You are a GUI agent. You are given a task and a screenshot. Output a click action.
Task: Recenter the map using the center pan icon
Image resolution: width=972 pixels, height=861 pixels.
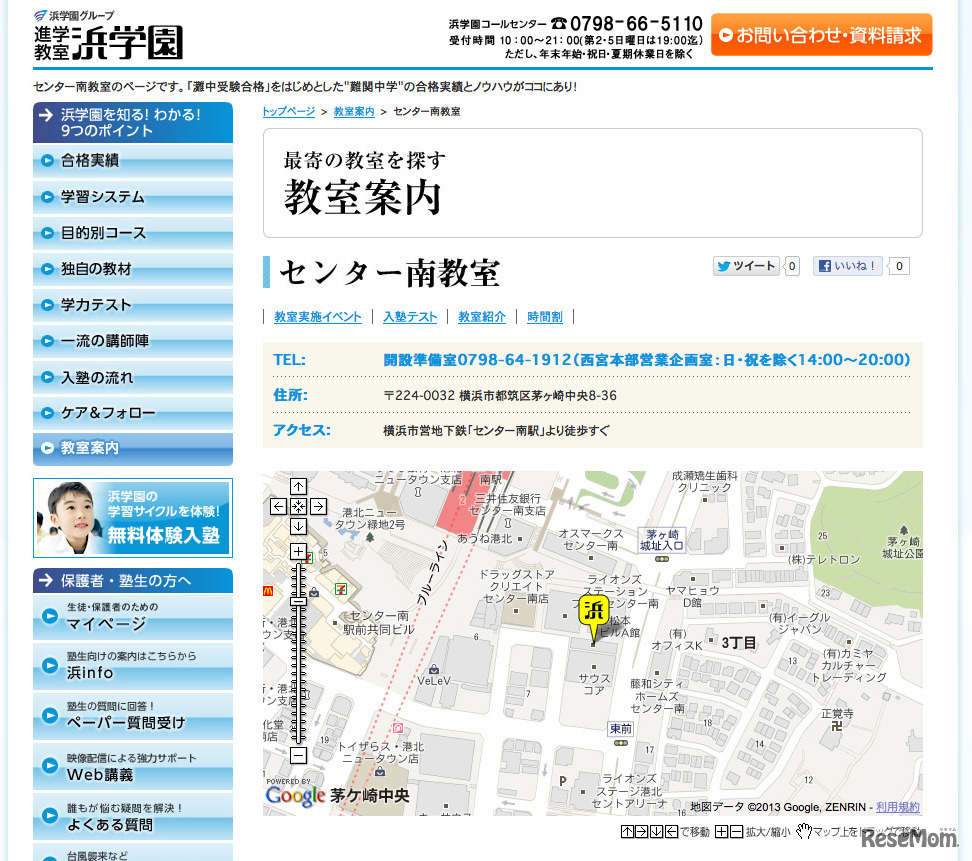pyautogui.click(x=298, y=506)
